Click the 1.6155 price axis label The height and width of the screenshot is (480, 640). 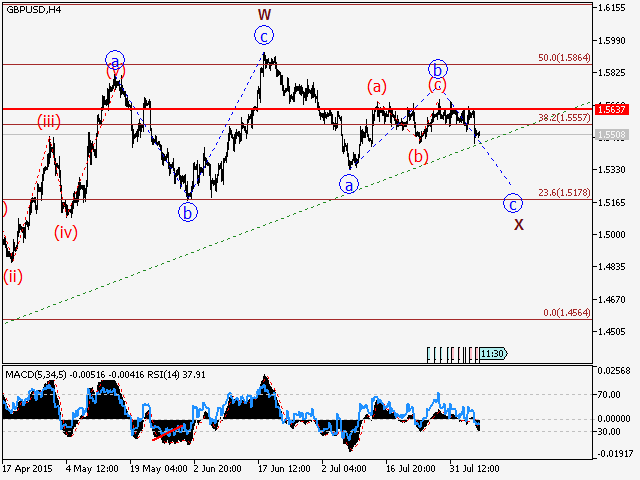[x=611, y=8]
